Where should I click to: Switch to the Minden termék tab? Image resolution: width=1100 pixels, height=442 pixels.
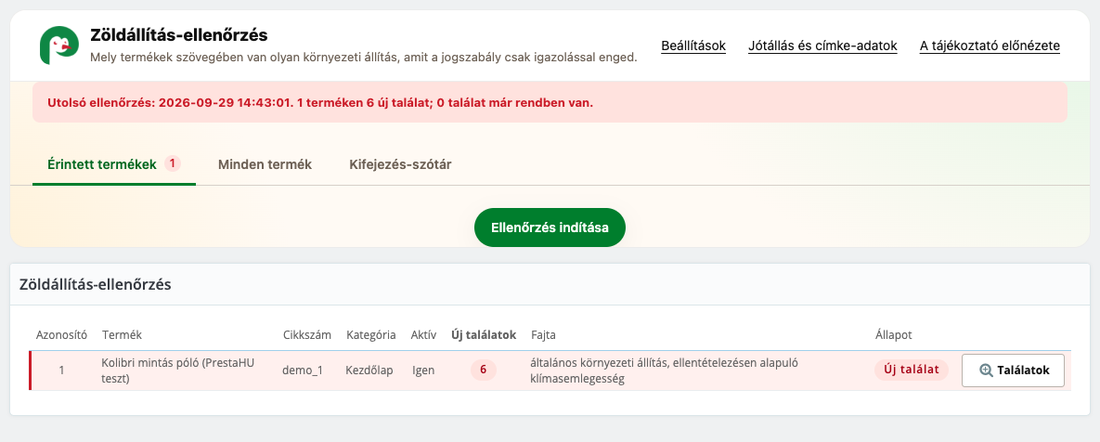point(265,164)
